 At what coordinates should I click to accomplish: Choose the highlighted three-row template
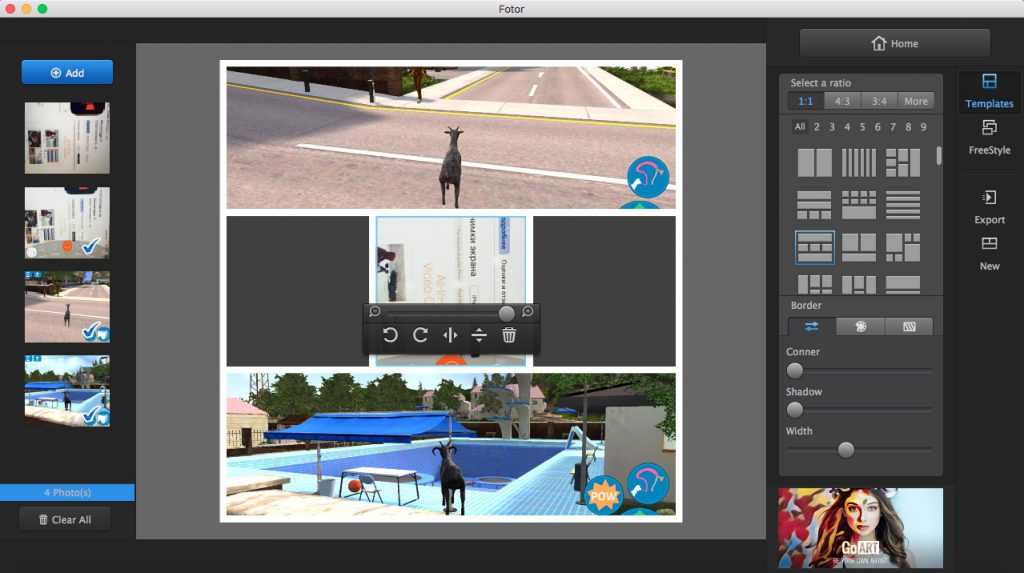(814, 248)
